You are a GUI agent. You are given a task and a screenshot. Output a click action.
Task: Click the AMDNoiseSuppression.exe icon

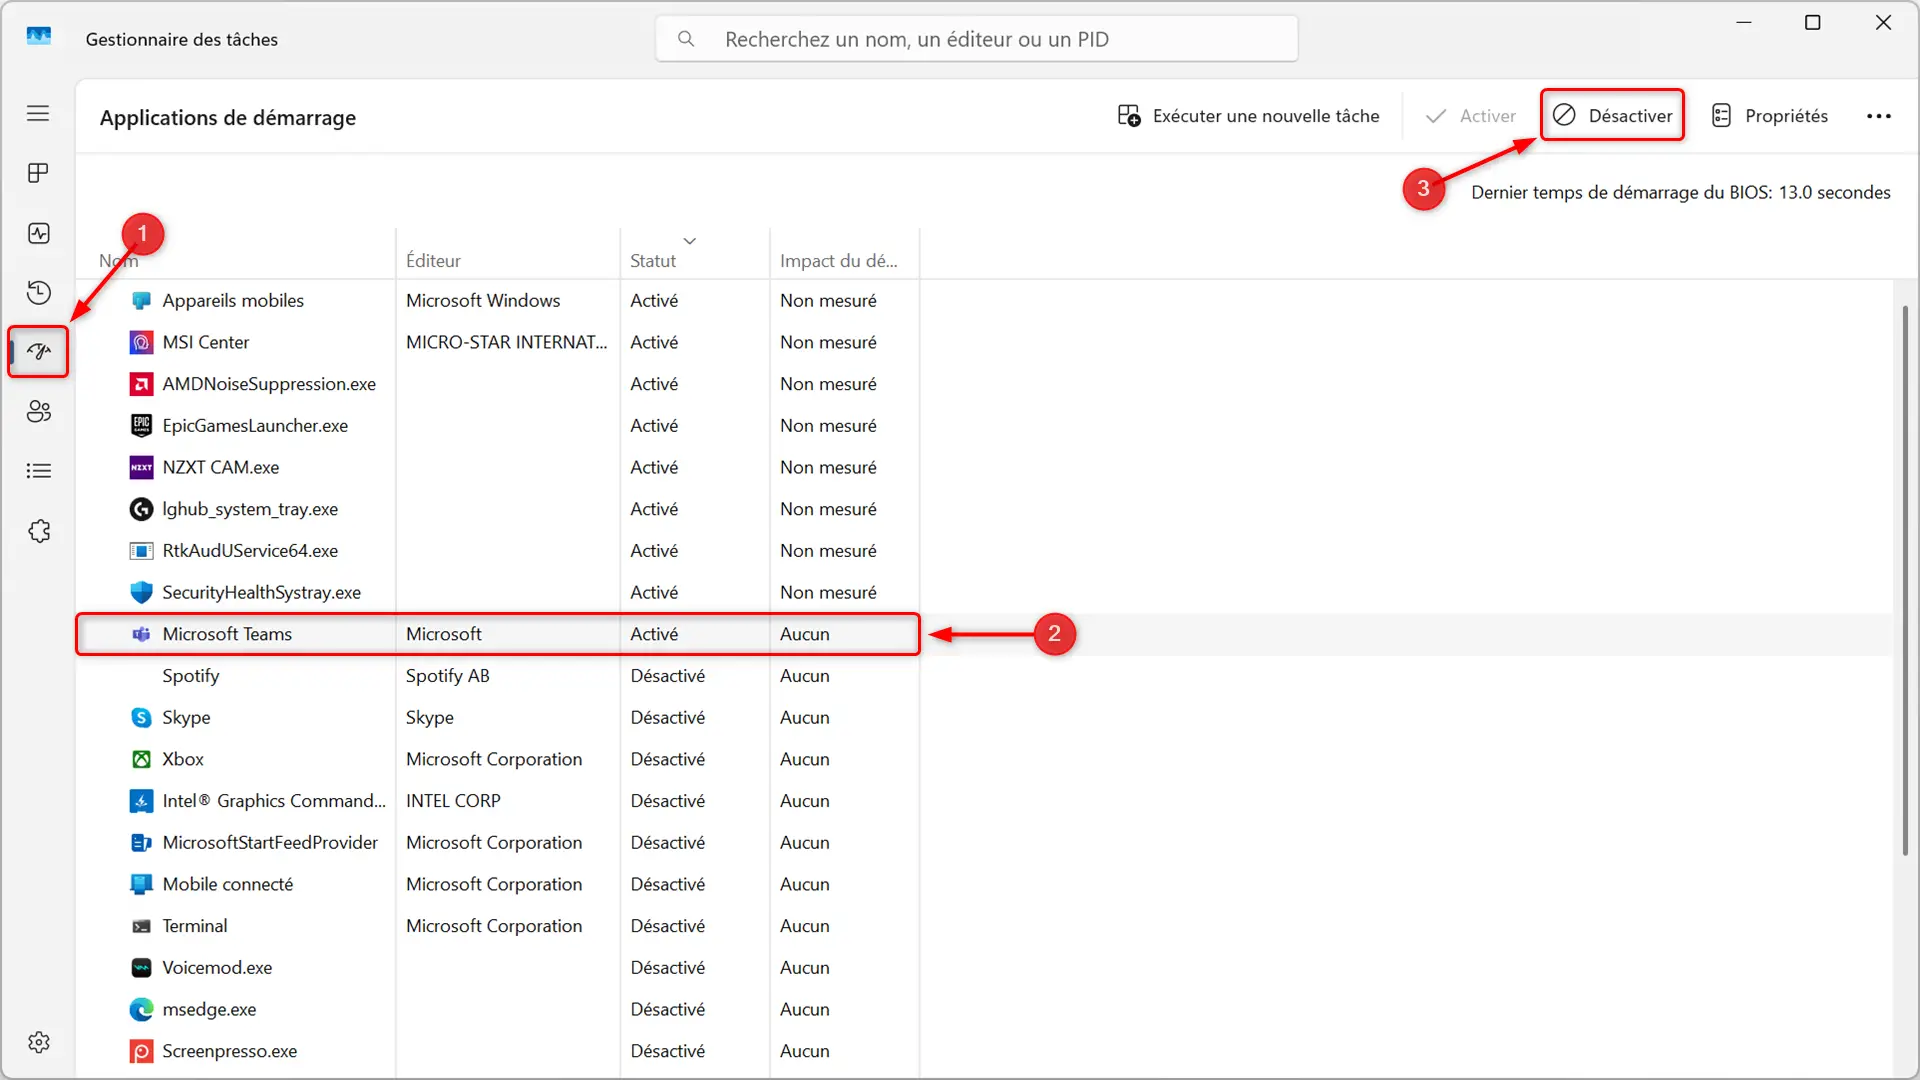coord(142,384)
